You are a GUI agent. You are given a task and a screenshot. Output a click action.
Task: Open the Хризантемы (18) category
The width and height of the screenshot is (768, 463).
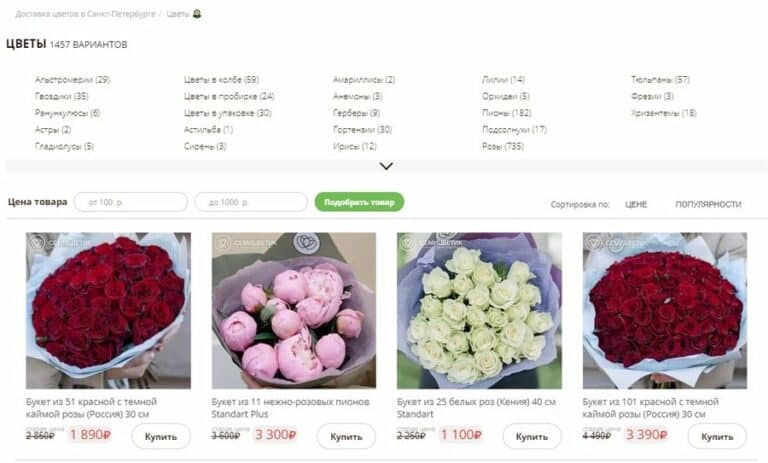[x=664, y=113]
